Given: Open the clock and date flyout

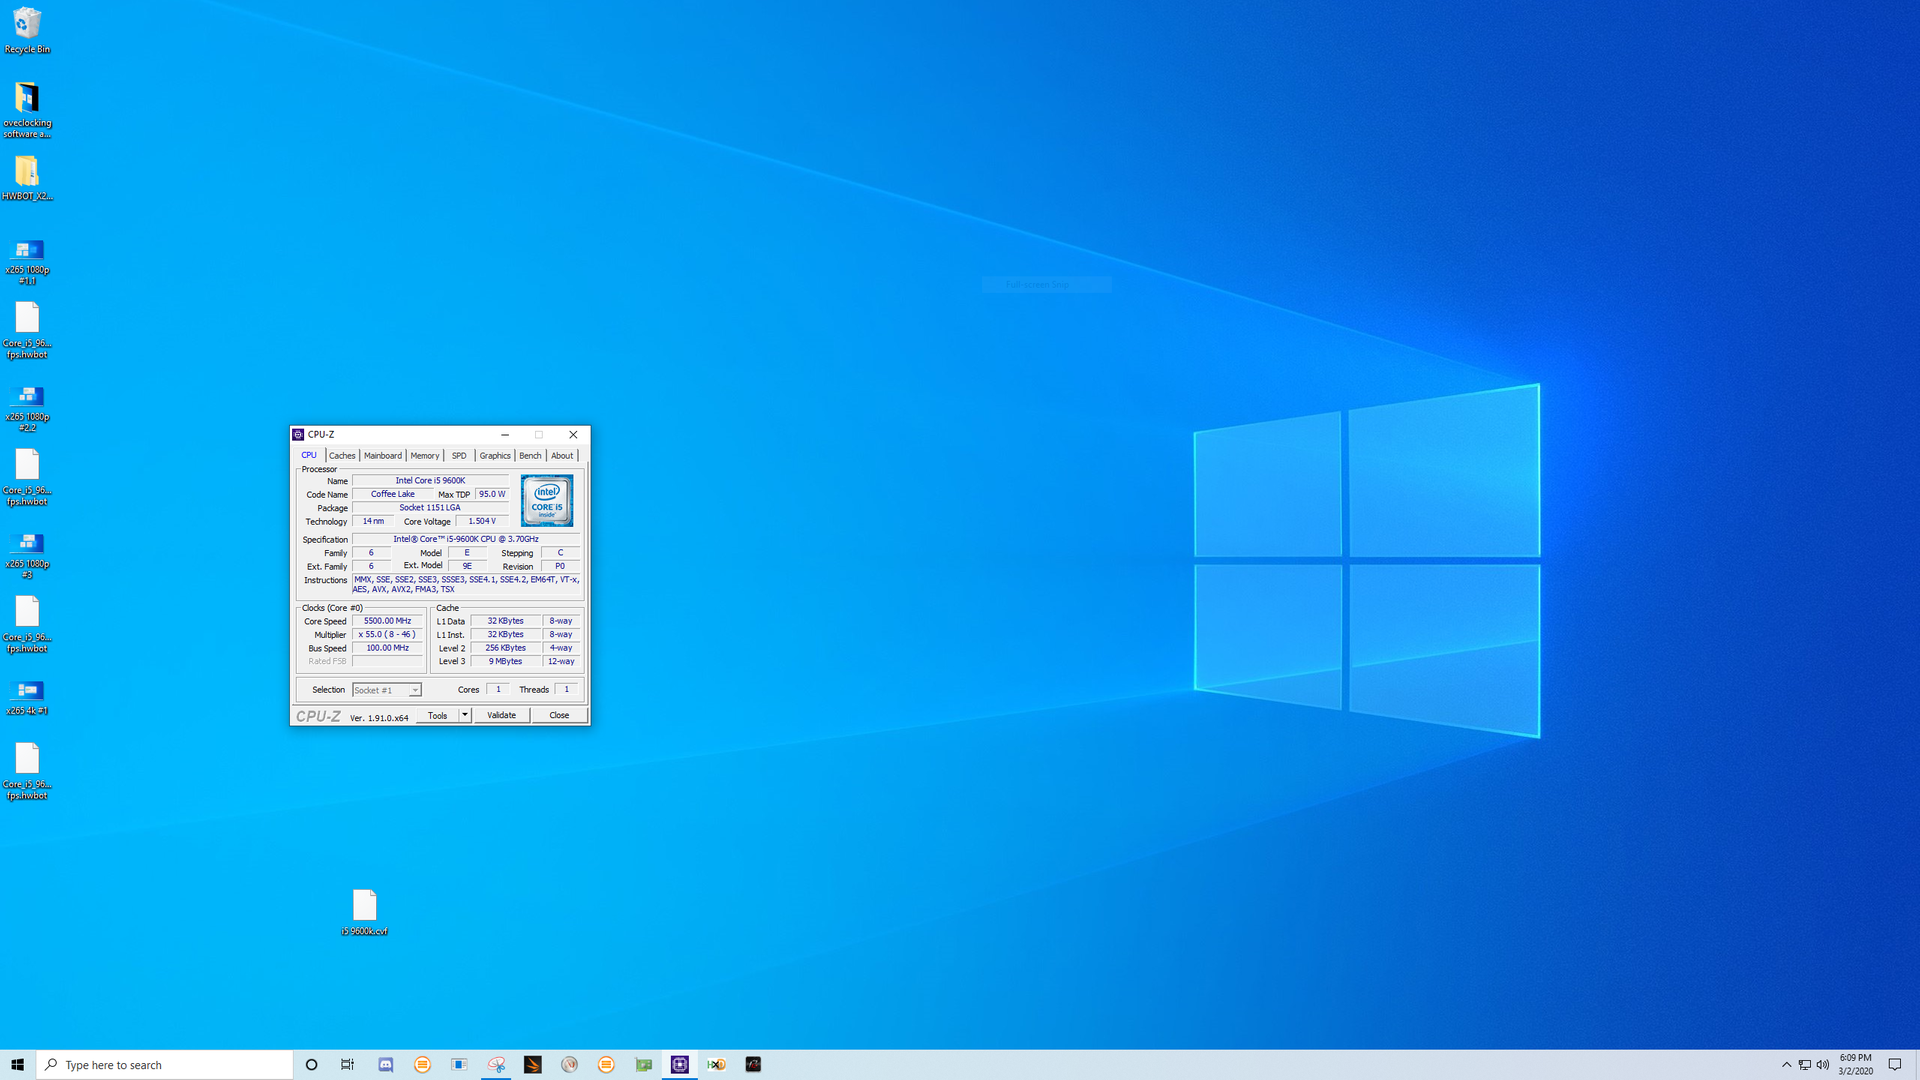Looking at the screenshot, I should coord(1855,1065).
